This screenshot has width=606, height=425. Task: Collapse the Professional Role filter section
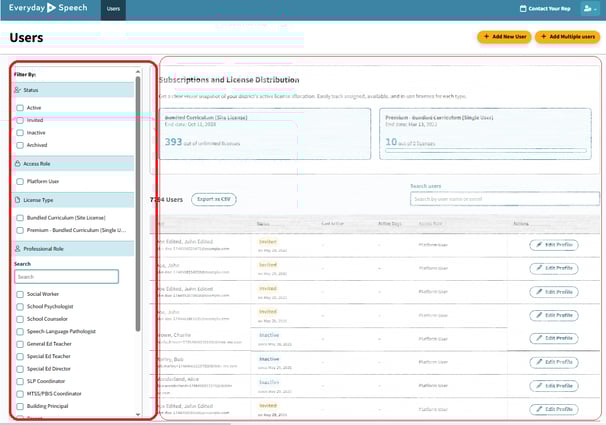pos(73,248)
